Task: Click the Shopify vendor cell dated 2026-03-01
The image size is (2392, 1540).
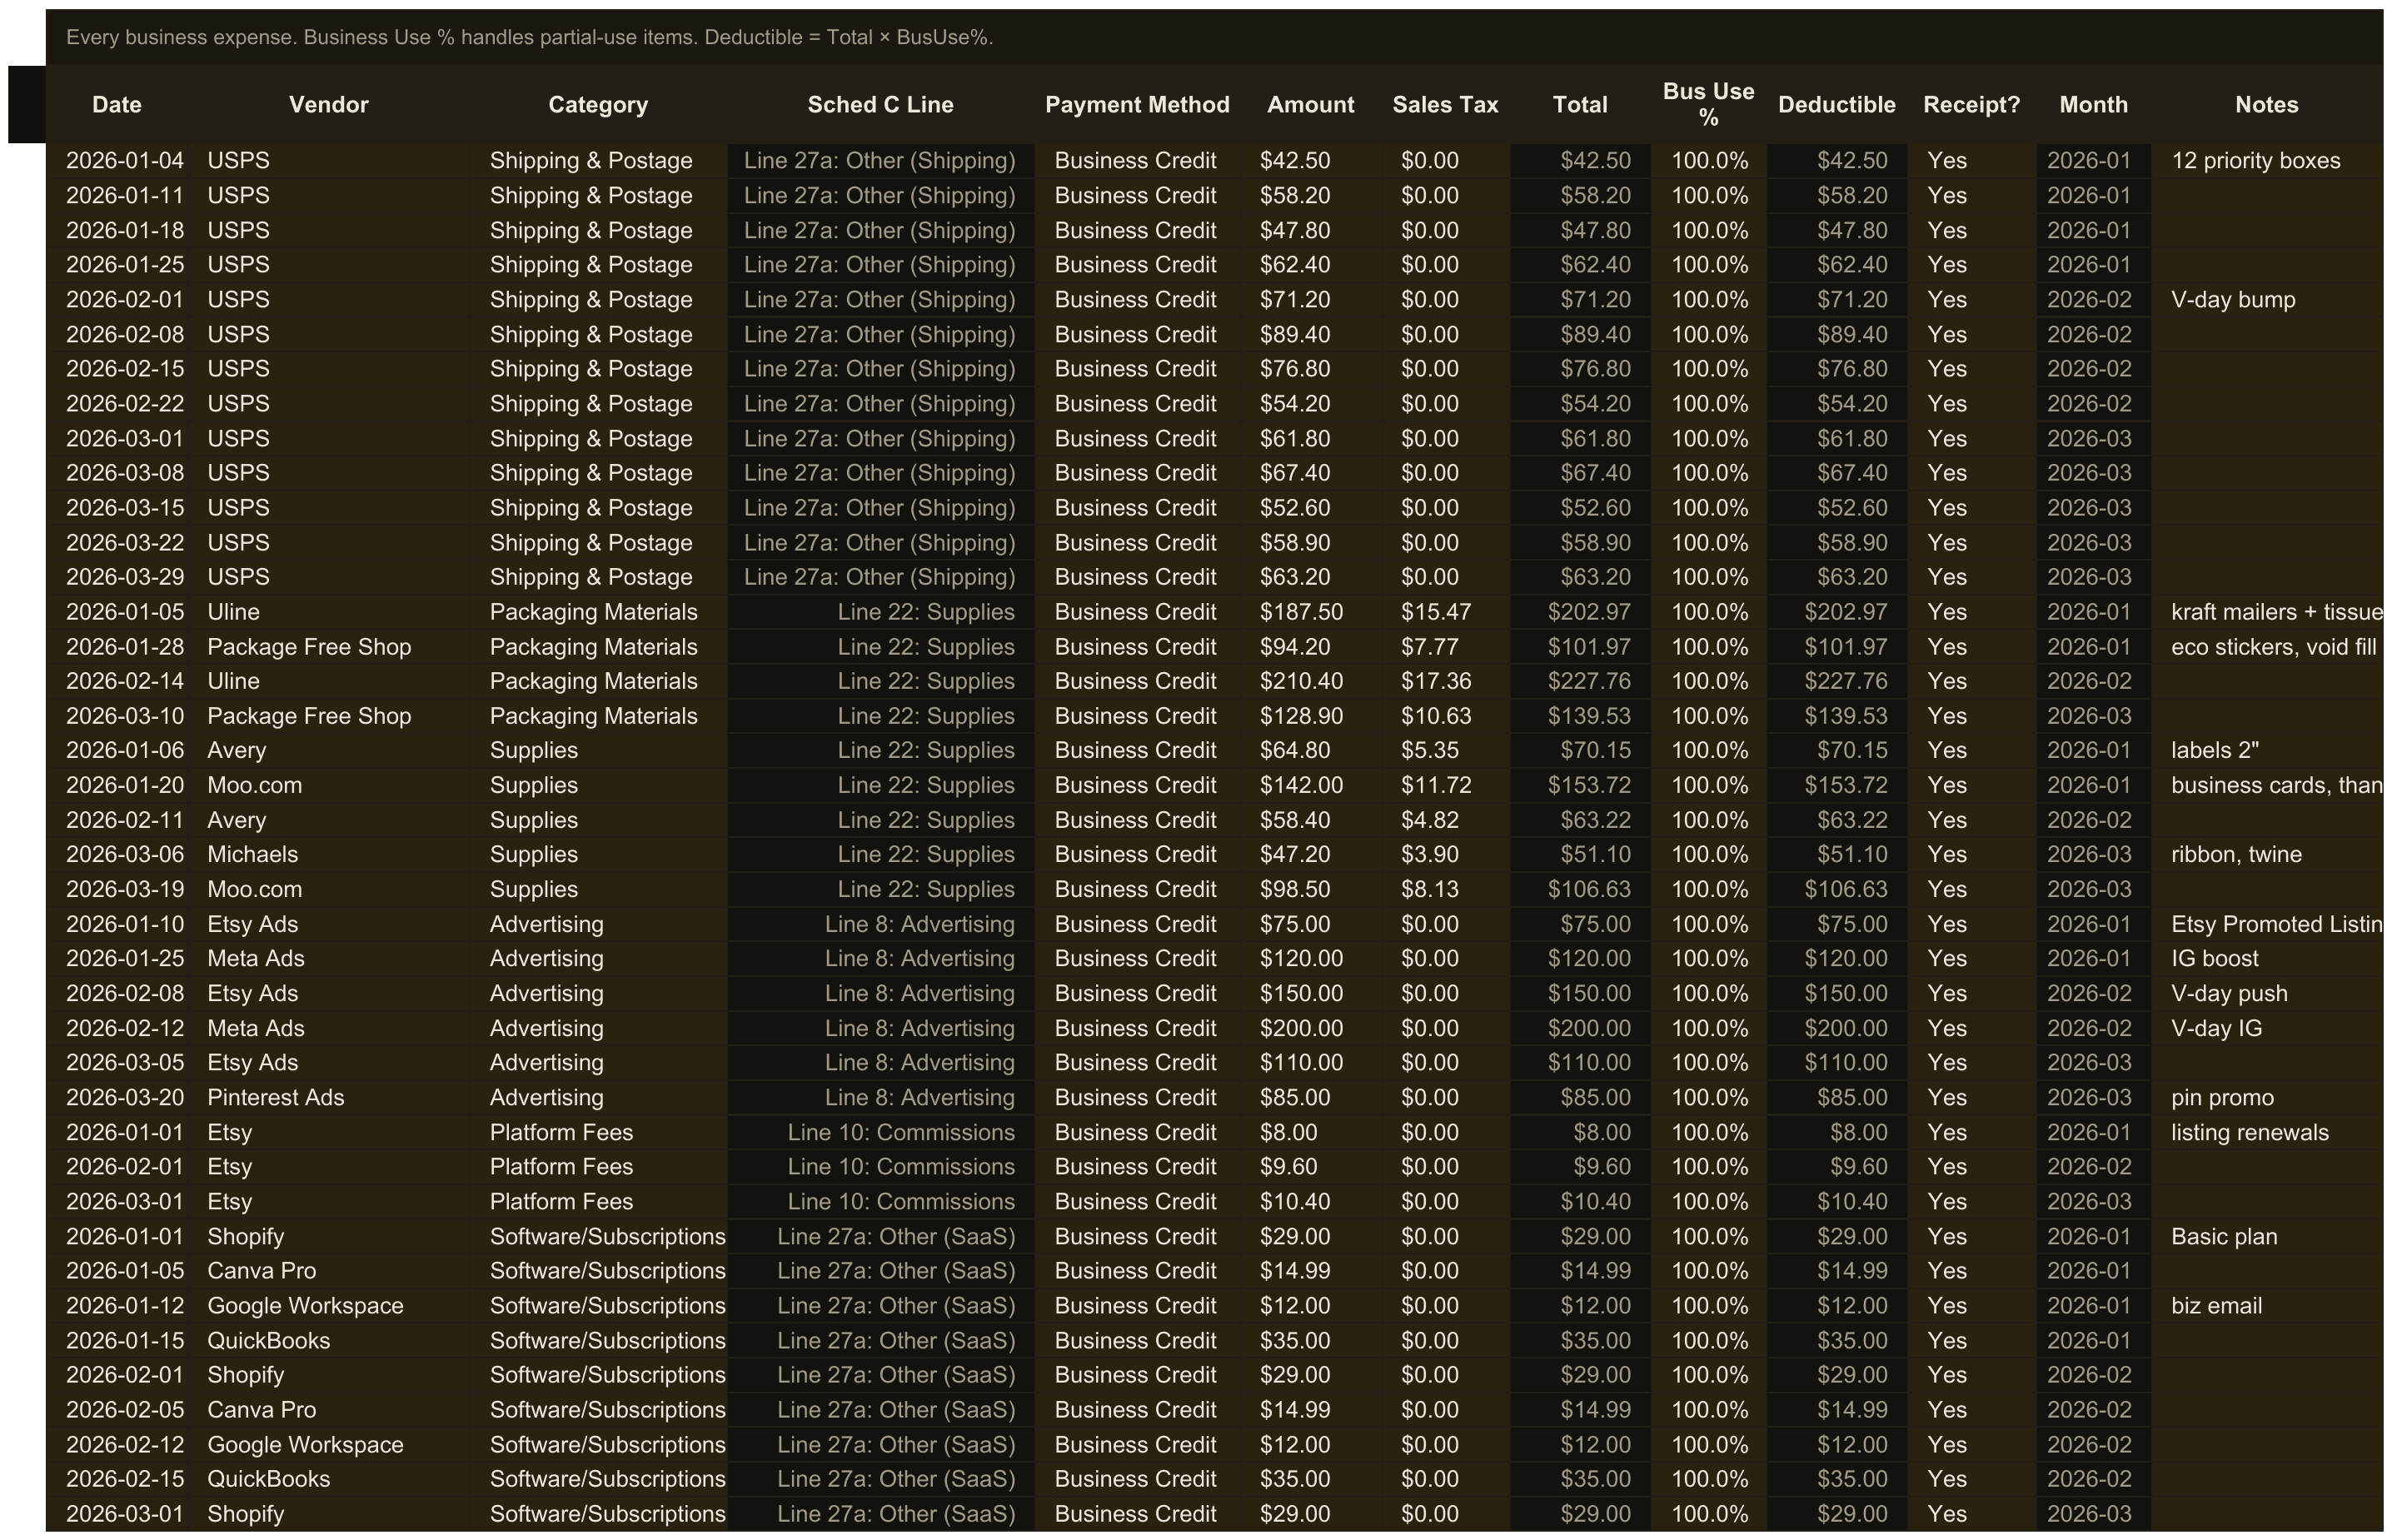Action: click(329, 1513)
